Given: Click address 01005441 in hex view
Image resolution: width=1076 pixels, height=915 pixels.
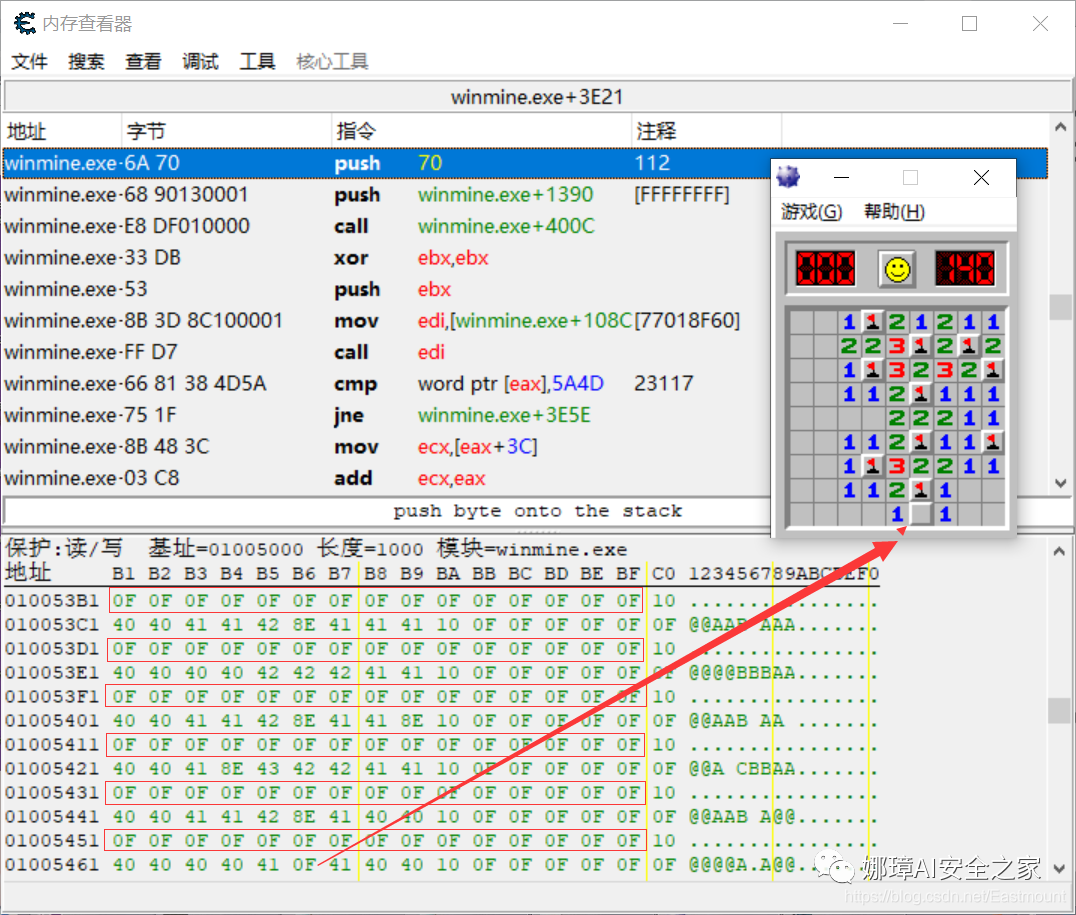Looking at the screenshot, I should (52, 817).
